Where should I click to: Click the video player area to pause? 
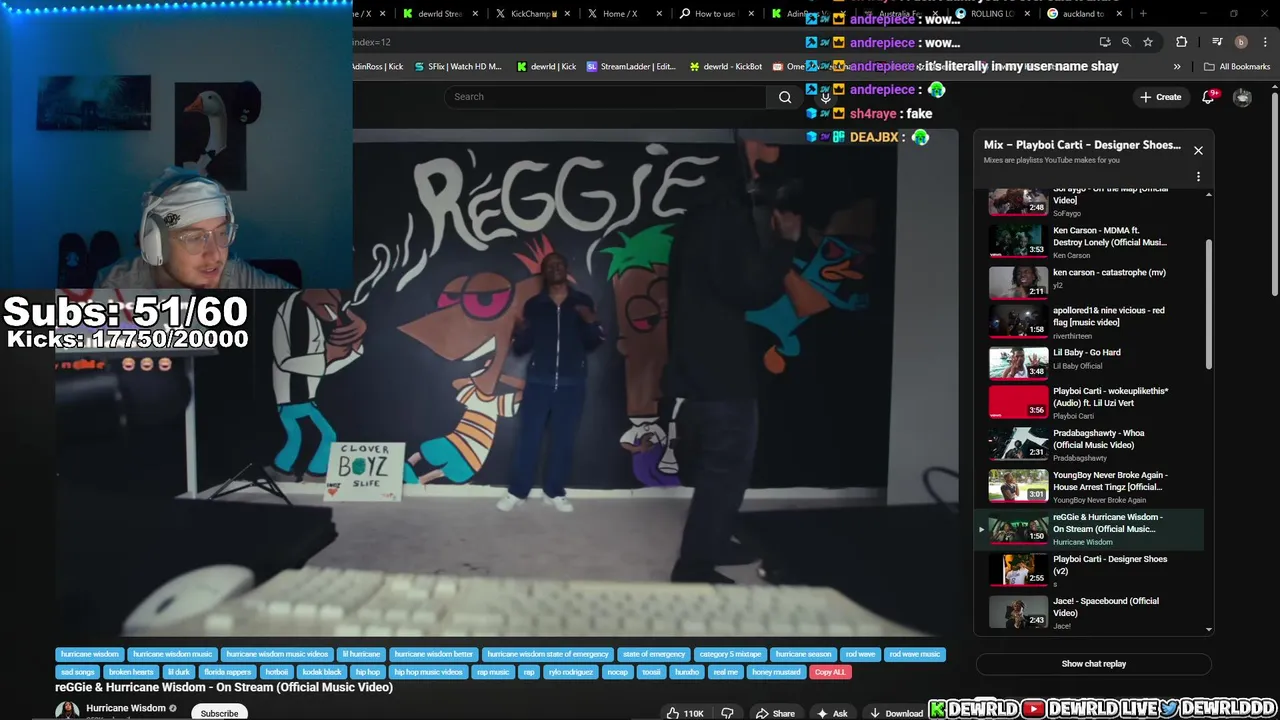[x=506, y=382]
